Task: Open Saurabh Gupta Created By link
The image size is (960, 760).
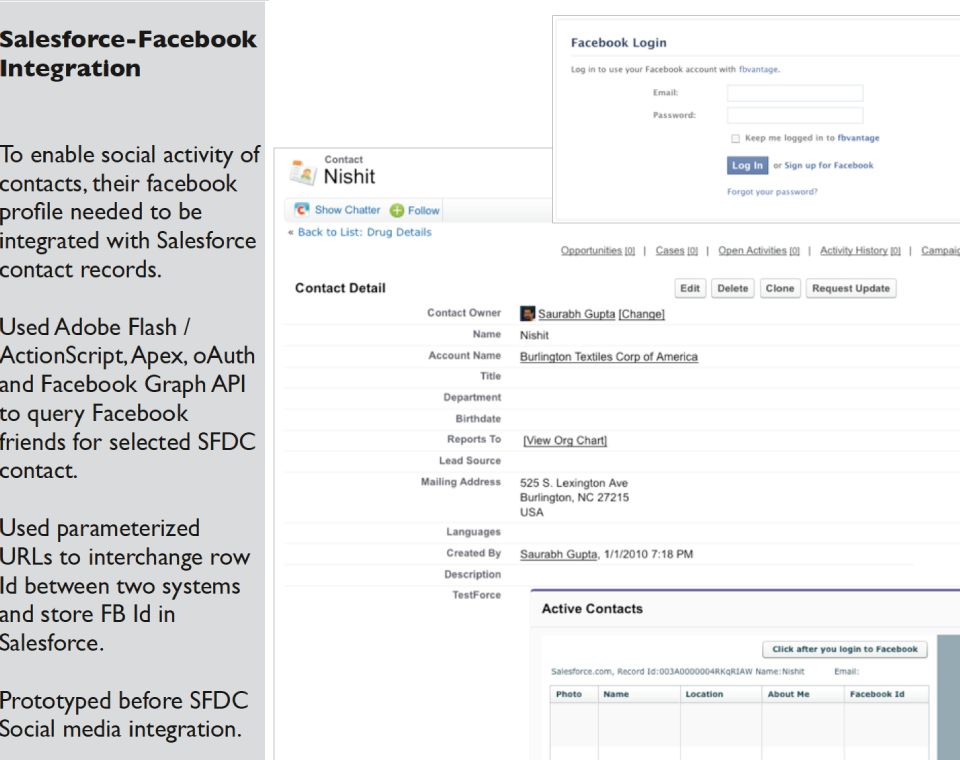Action: 558,554
